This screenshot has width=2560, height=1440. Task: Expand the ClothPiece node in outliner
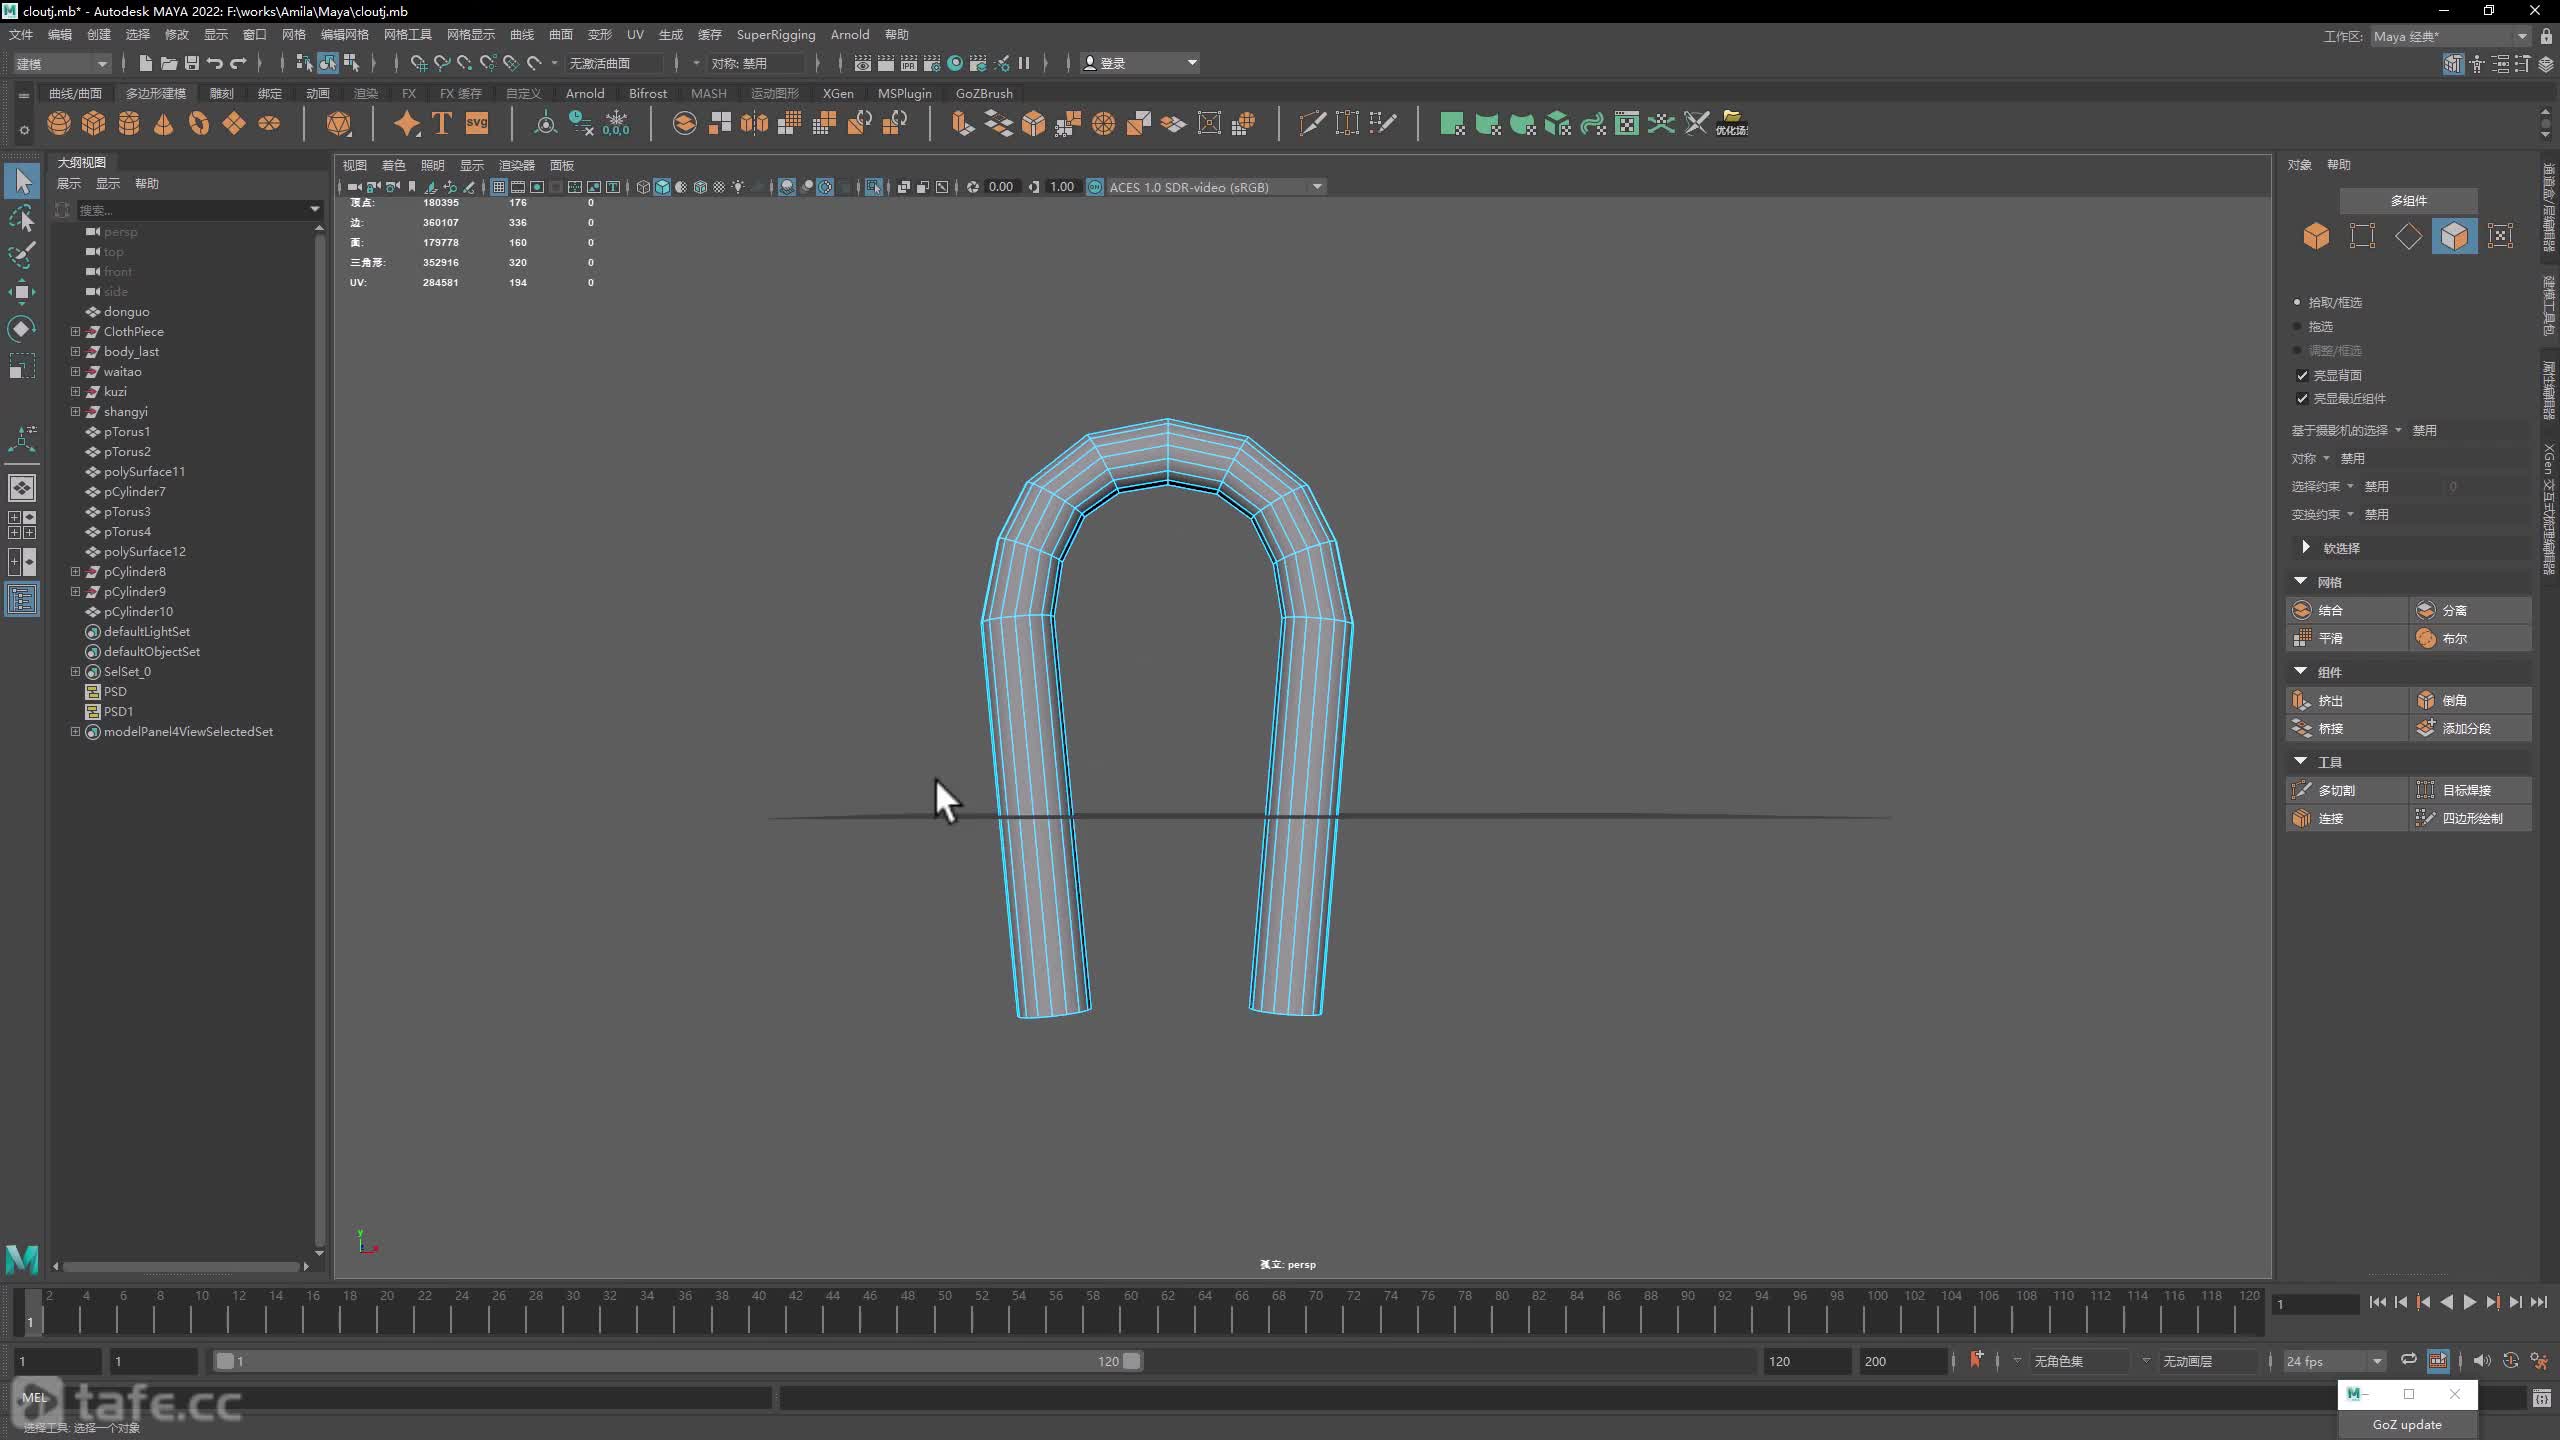tap(75, 331)
